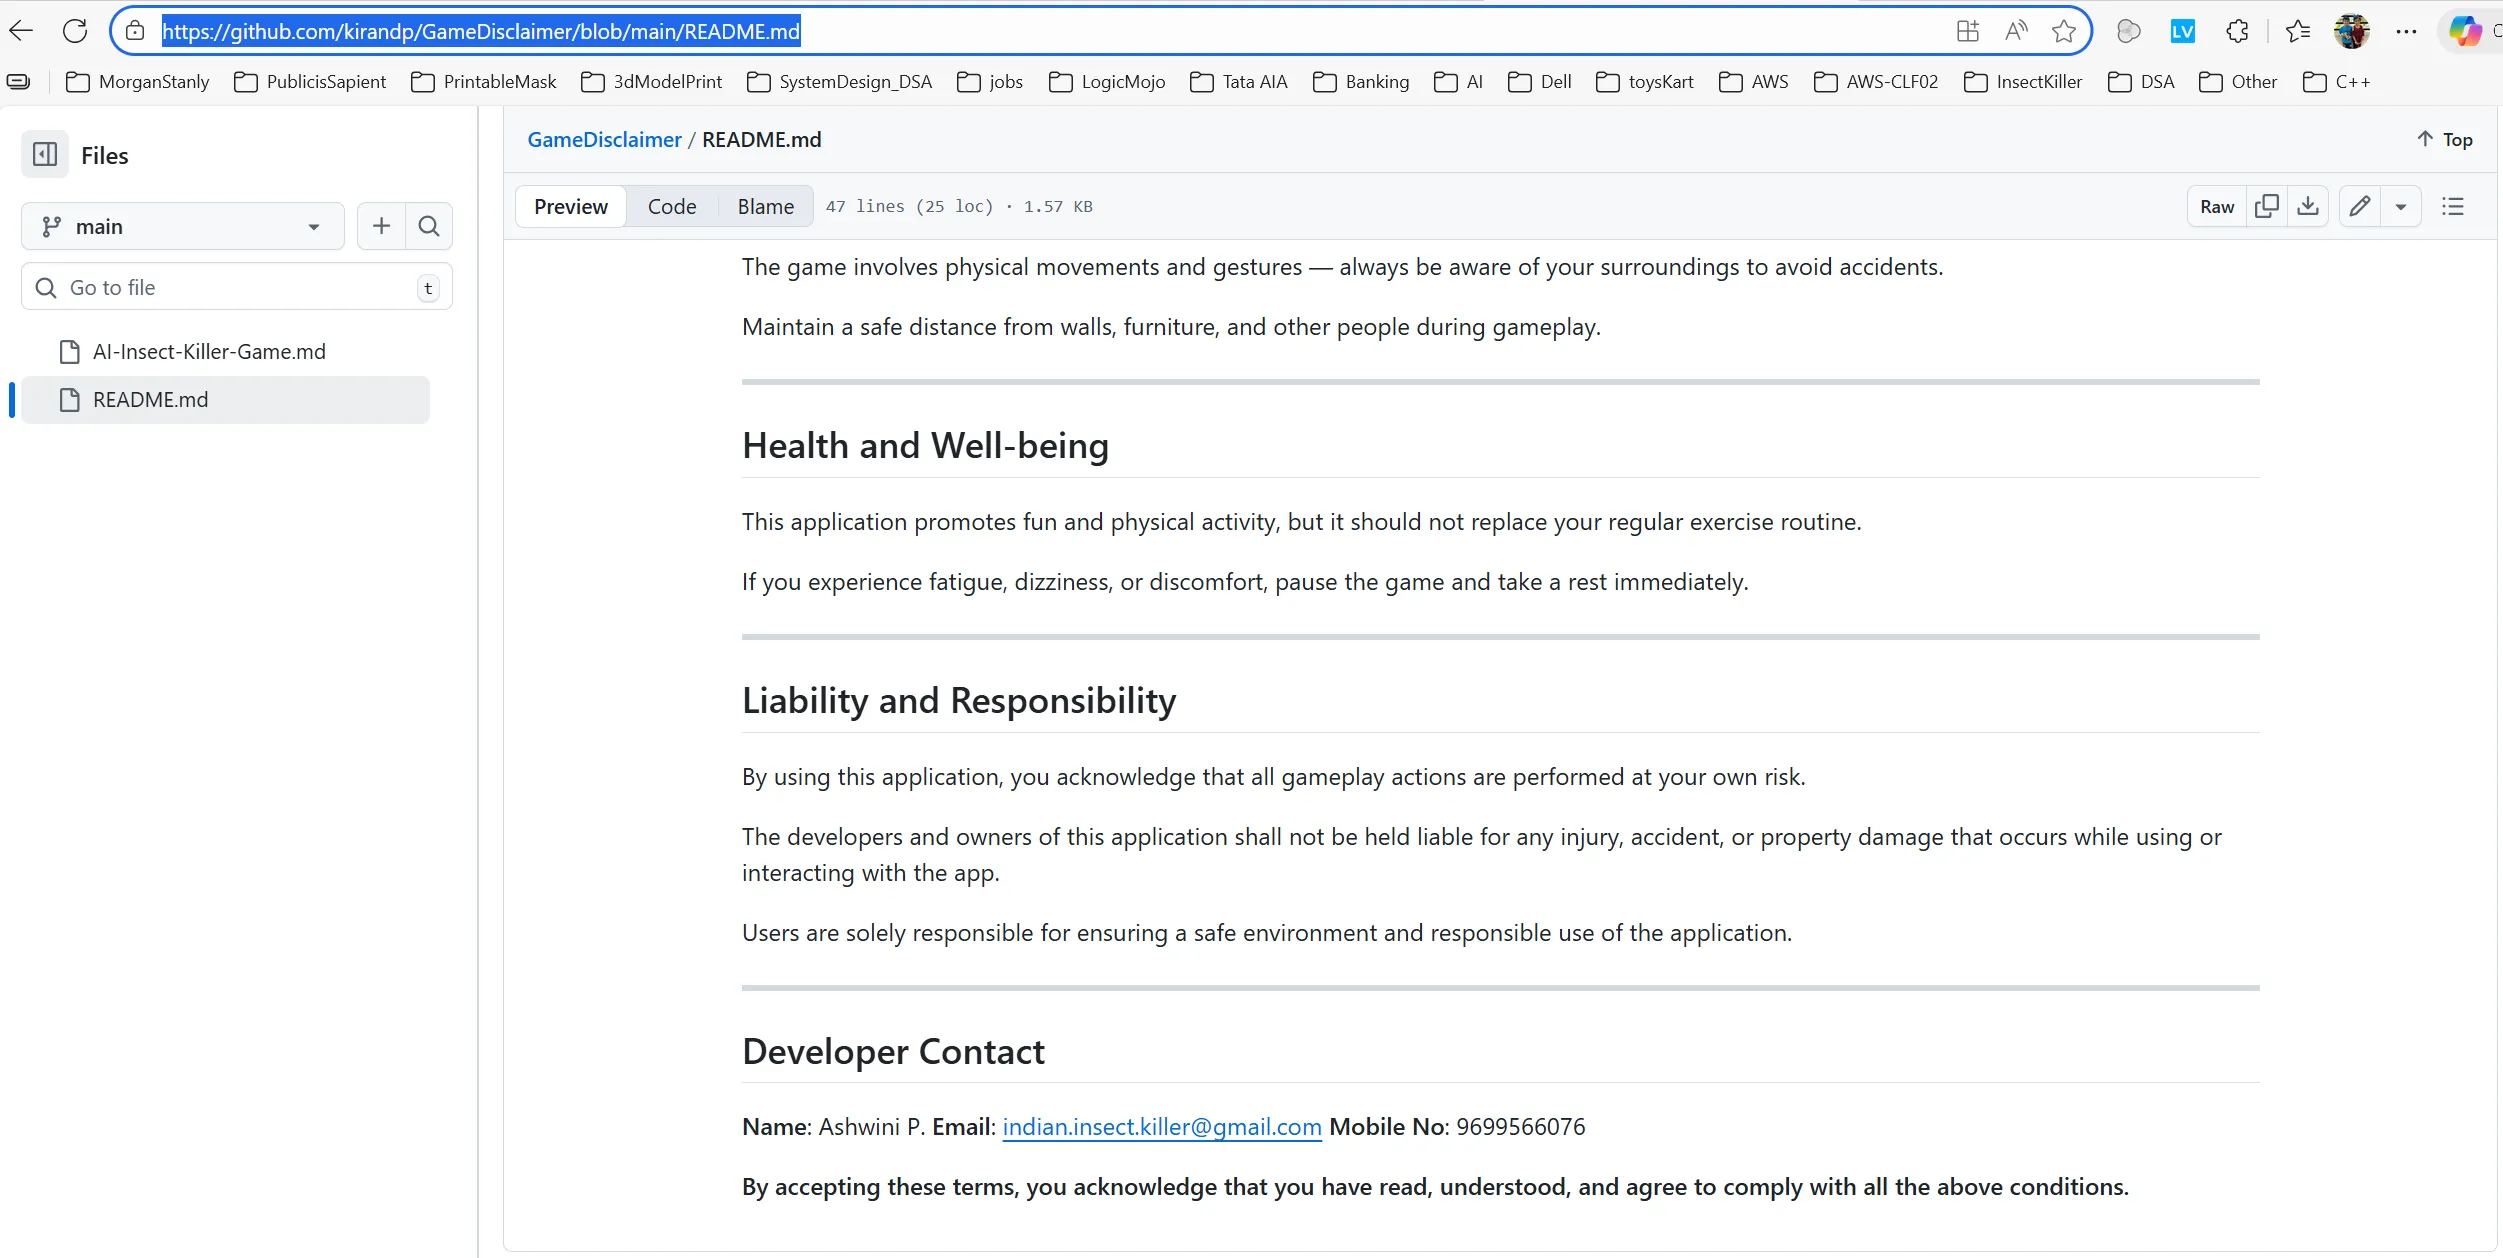The width and height of the screenshot is (2503, 1258).
Task: Switch to the Preview tab
Action: pos(571,207)
